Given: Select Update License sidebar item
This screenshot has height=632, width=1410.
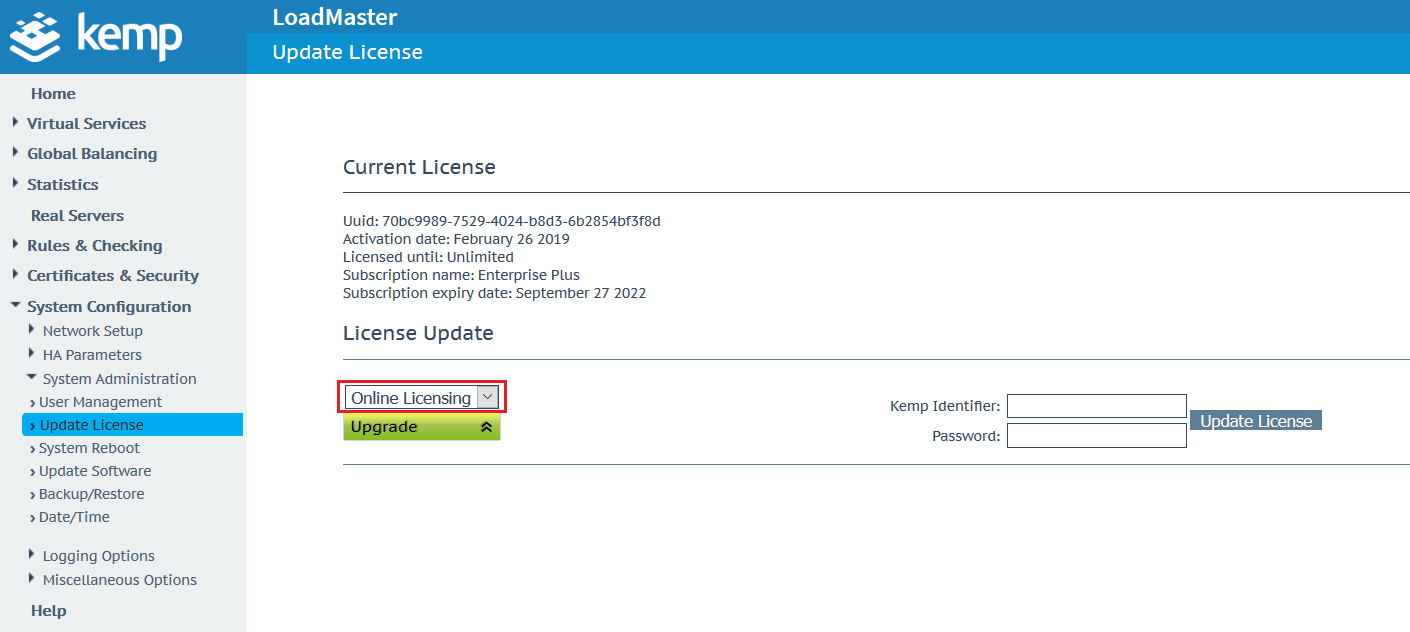Looking at the screenshot, I should tap(132, 425).
